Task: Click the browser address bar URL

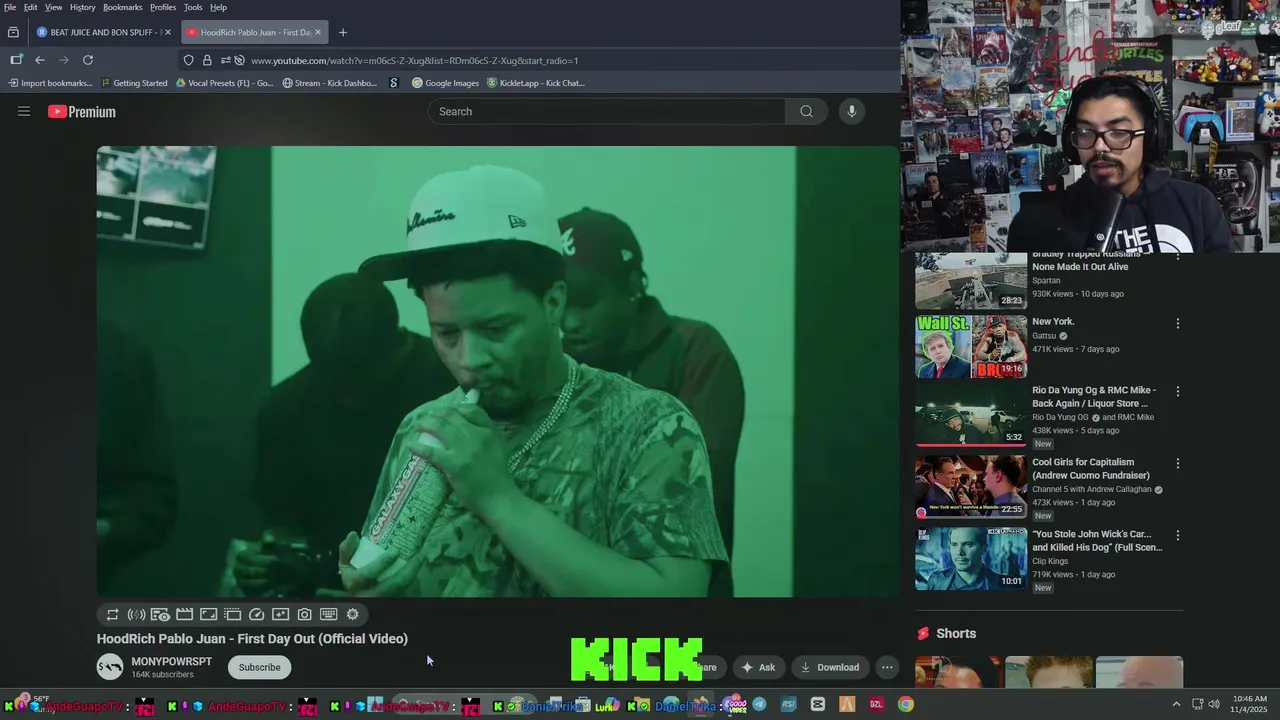Action: (x=414, y=60)
